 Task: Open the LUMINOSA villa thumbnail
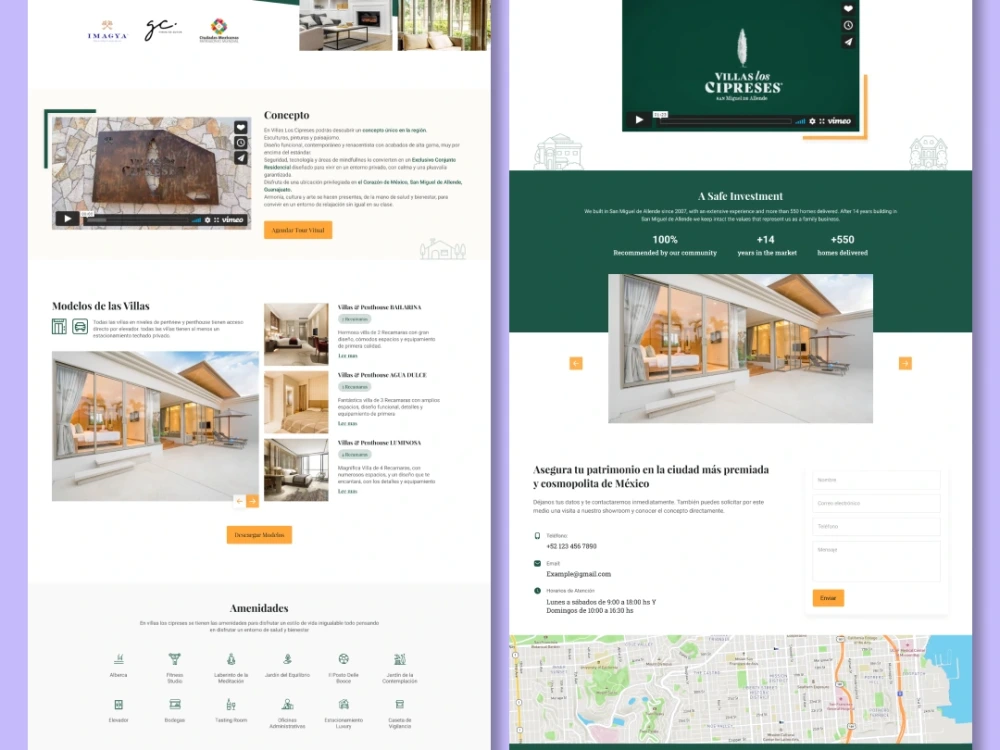296,470
